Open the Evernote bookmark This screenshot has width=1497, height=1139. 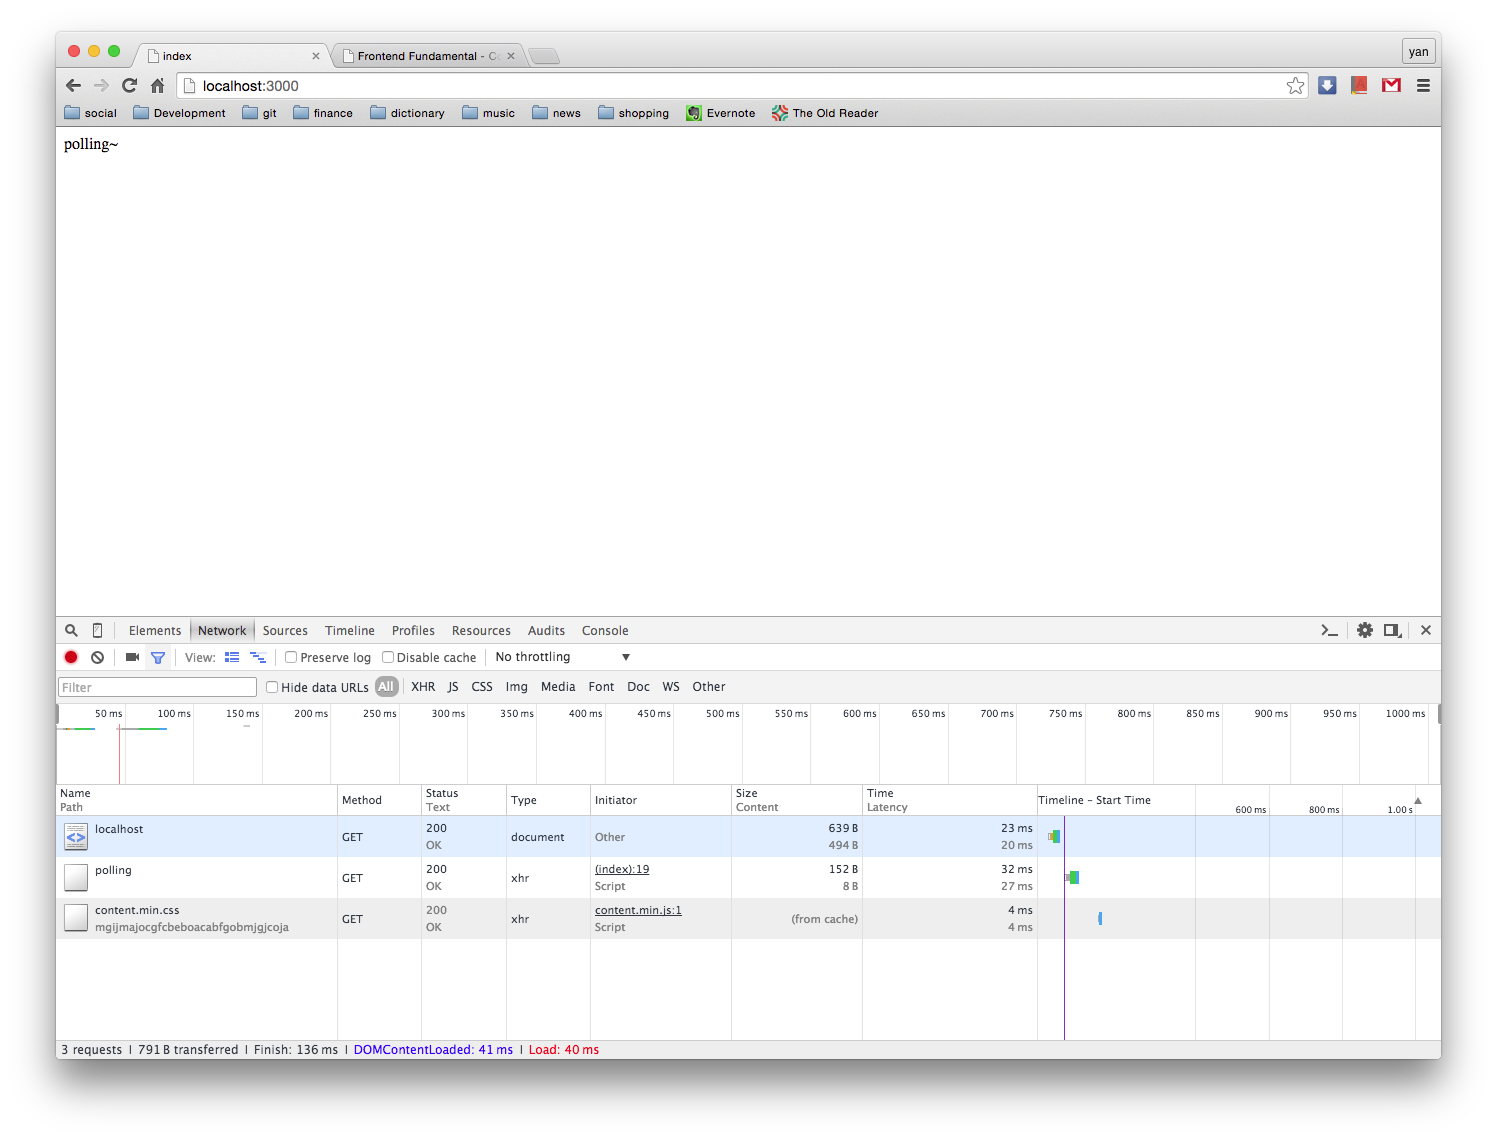pyautogui.click(x=721, y=113)
